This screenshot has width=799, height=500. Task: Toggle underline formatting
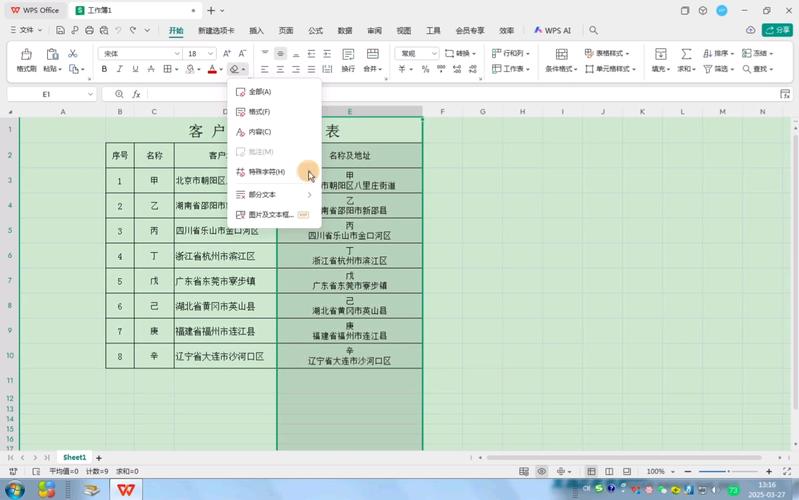[x=135, y=69]
